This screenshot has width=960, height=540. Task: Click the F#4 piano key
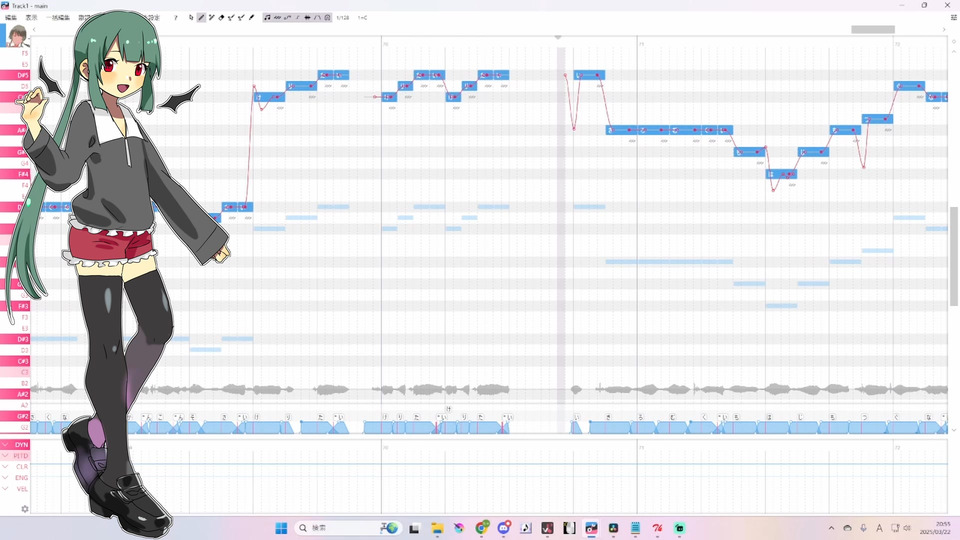15,174
